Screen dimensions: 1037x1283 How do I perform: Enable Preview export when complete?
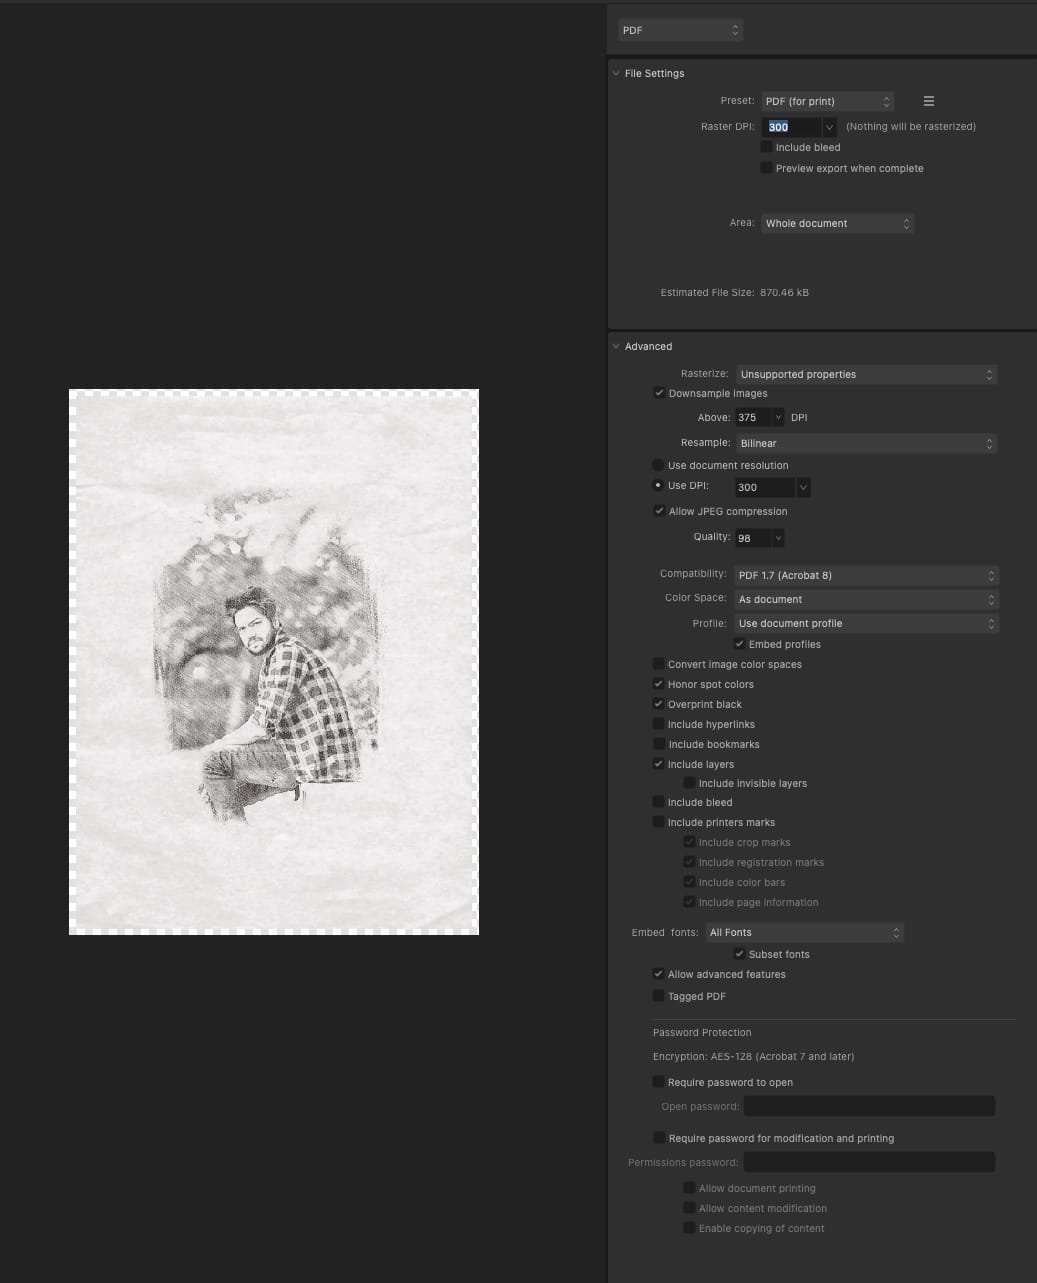[x=766, y=168]
